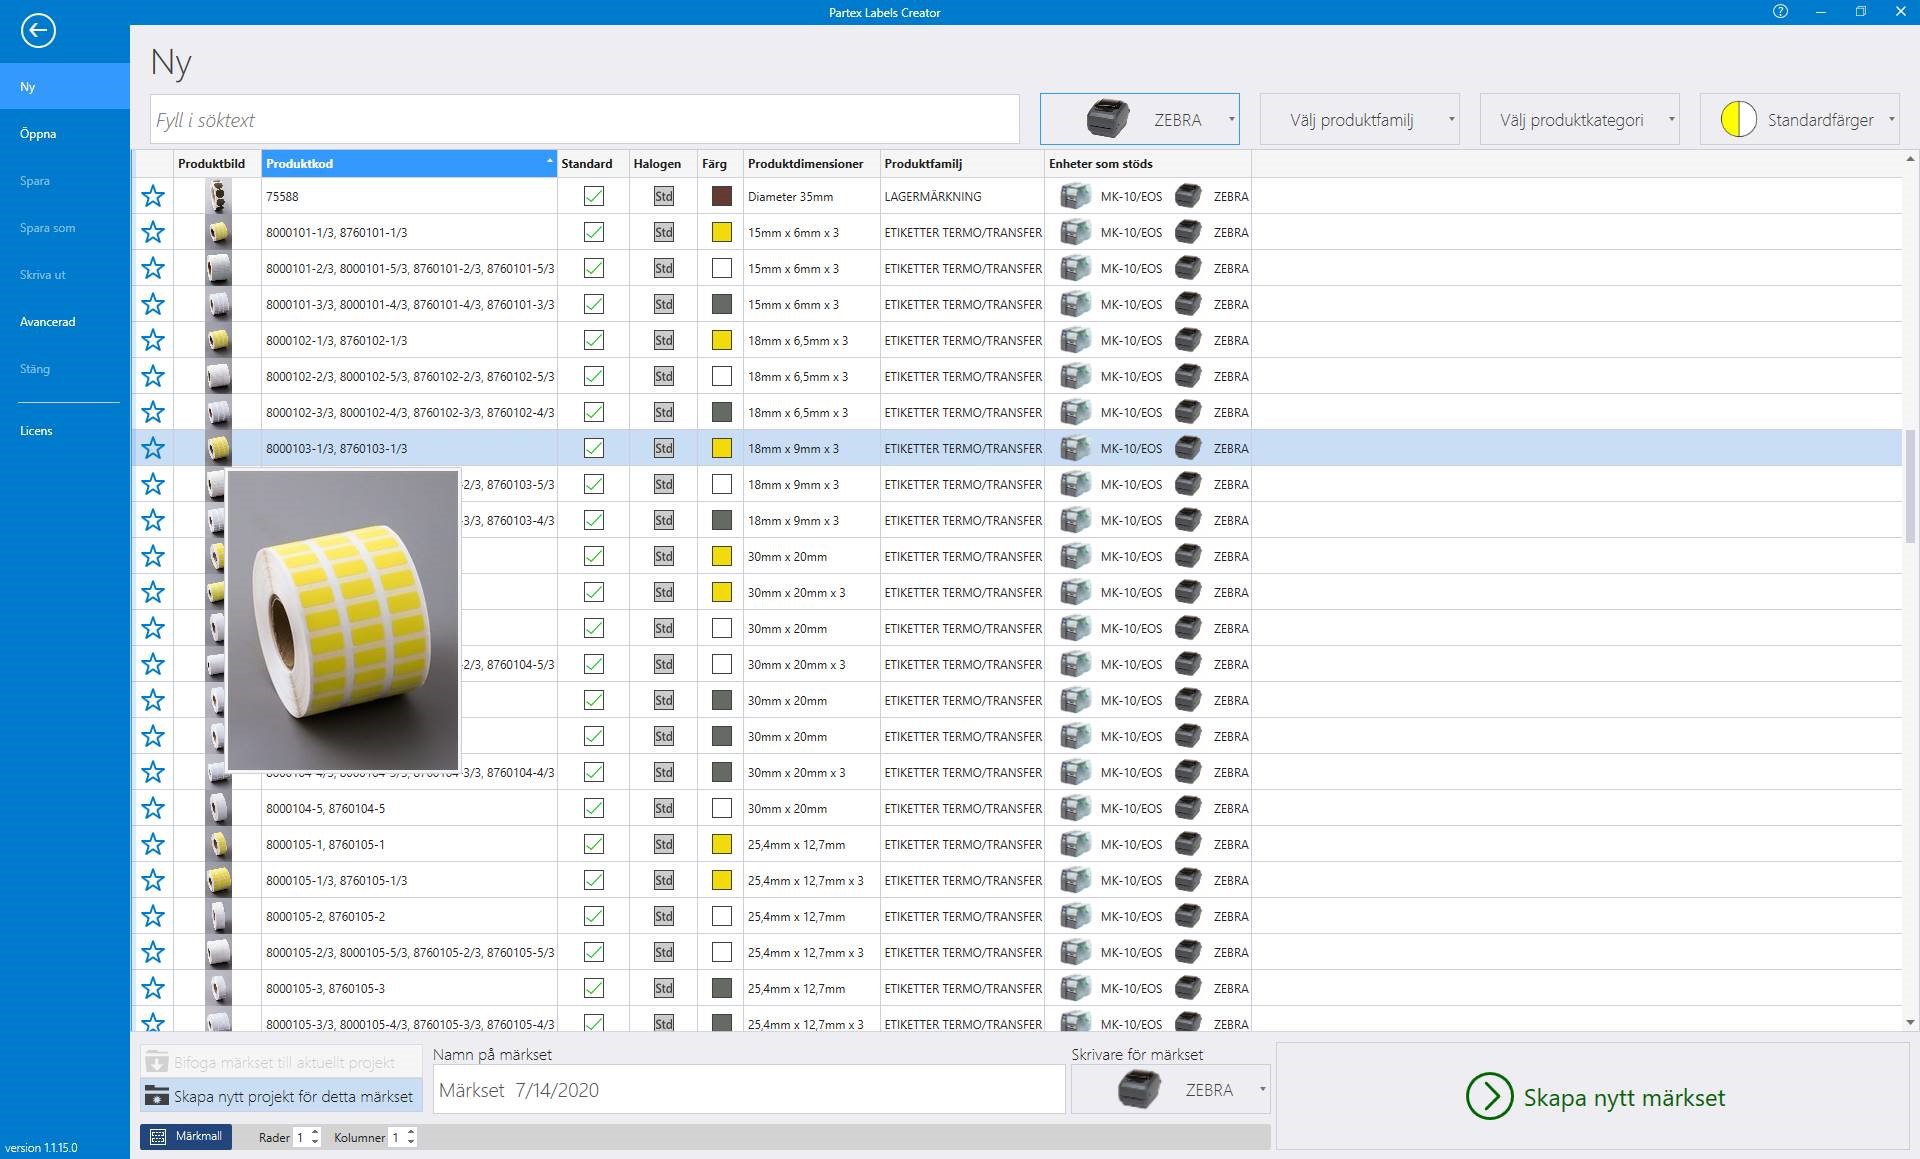Viewport: 1920px width, 1159px height.
Task: Open the ZEBRA printer filter dropdown
Action: [1140, 119]
